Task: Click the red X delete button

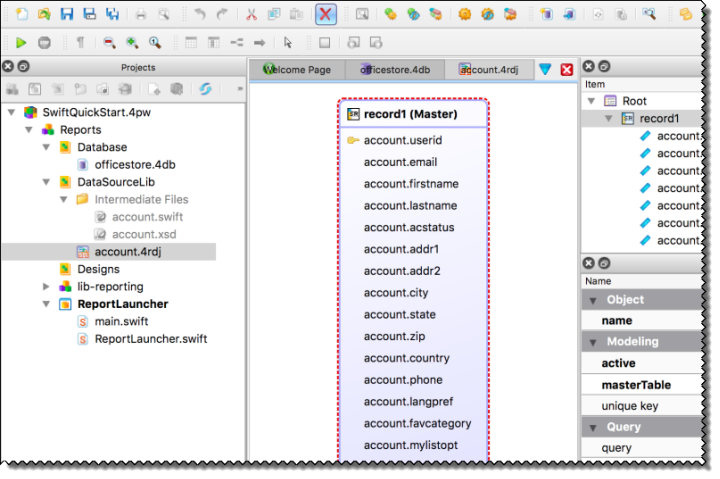Action: [x=326, y=14]
